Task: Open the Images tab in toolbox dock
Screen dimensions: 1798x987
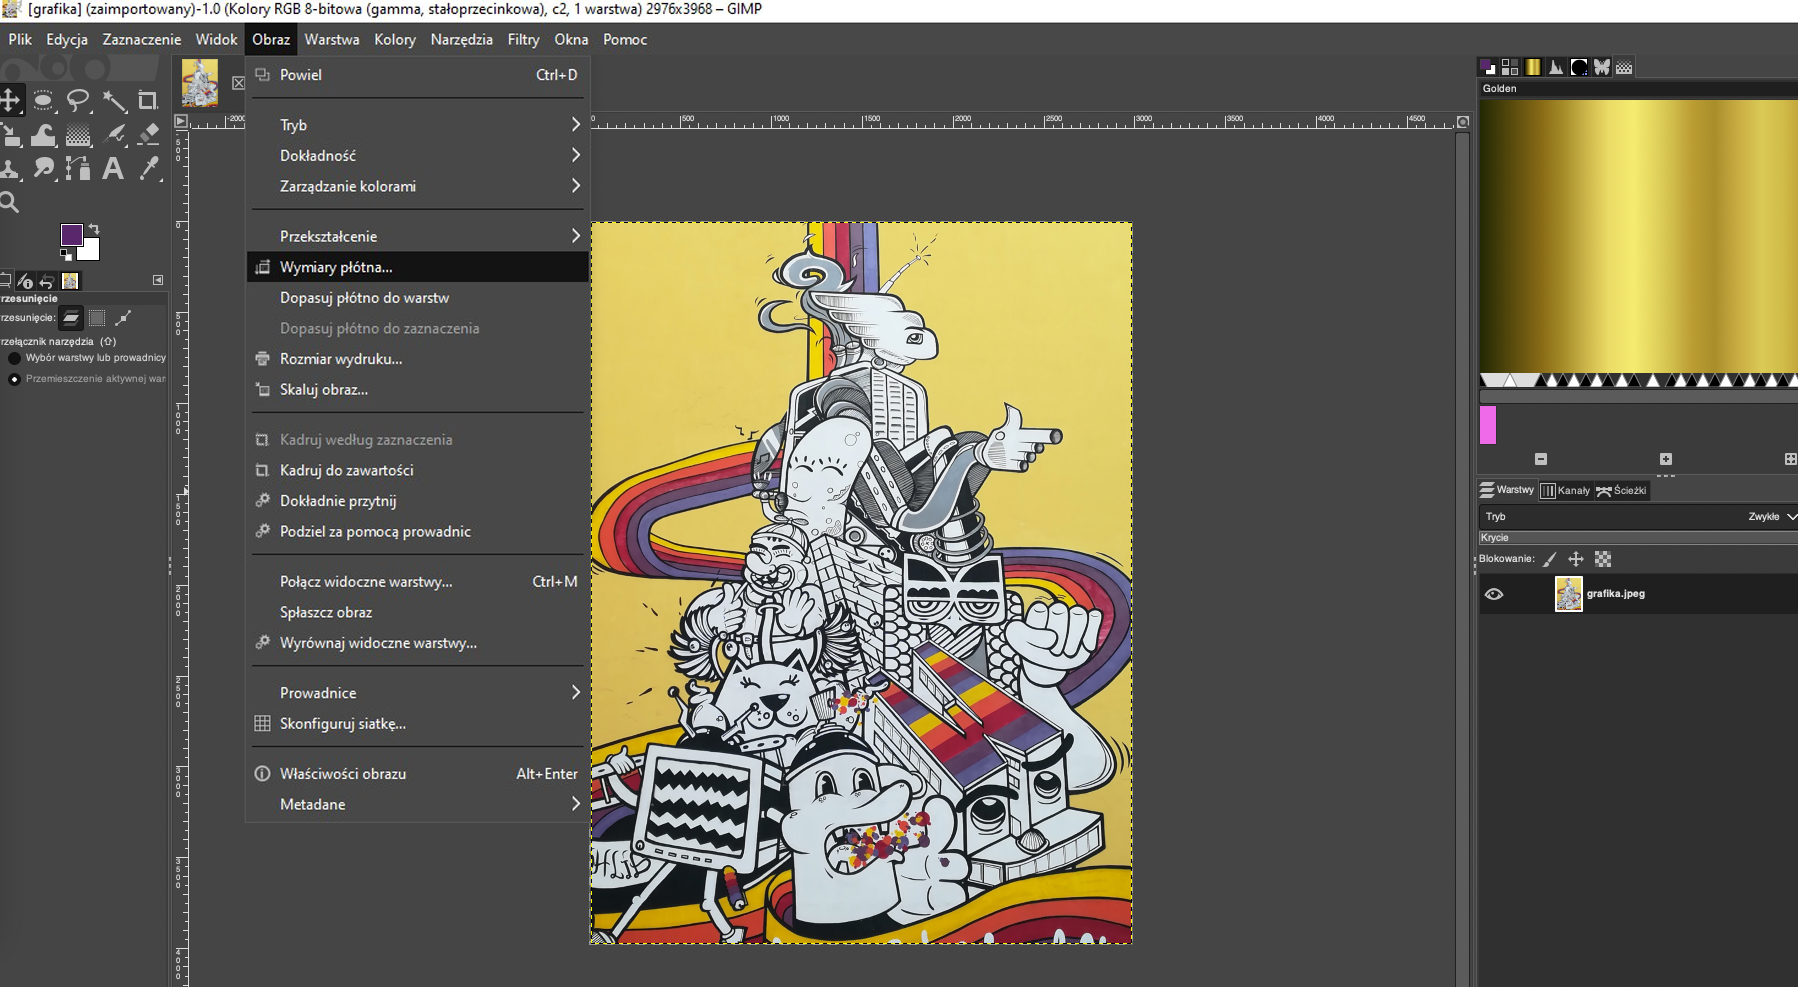Action: click(70, 281)
